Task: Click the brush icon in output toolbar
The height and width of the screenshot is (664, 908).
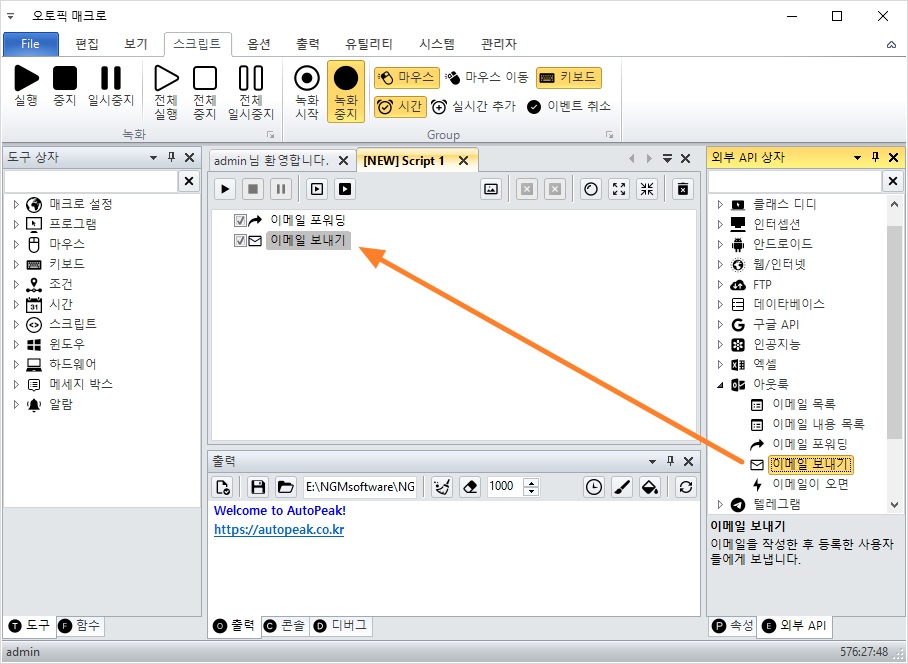Action: 622,487
